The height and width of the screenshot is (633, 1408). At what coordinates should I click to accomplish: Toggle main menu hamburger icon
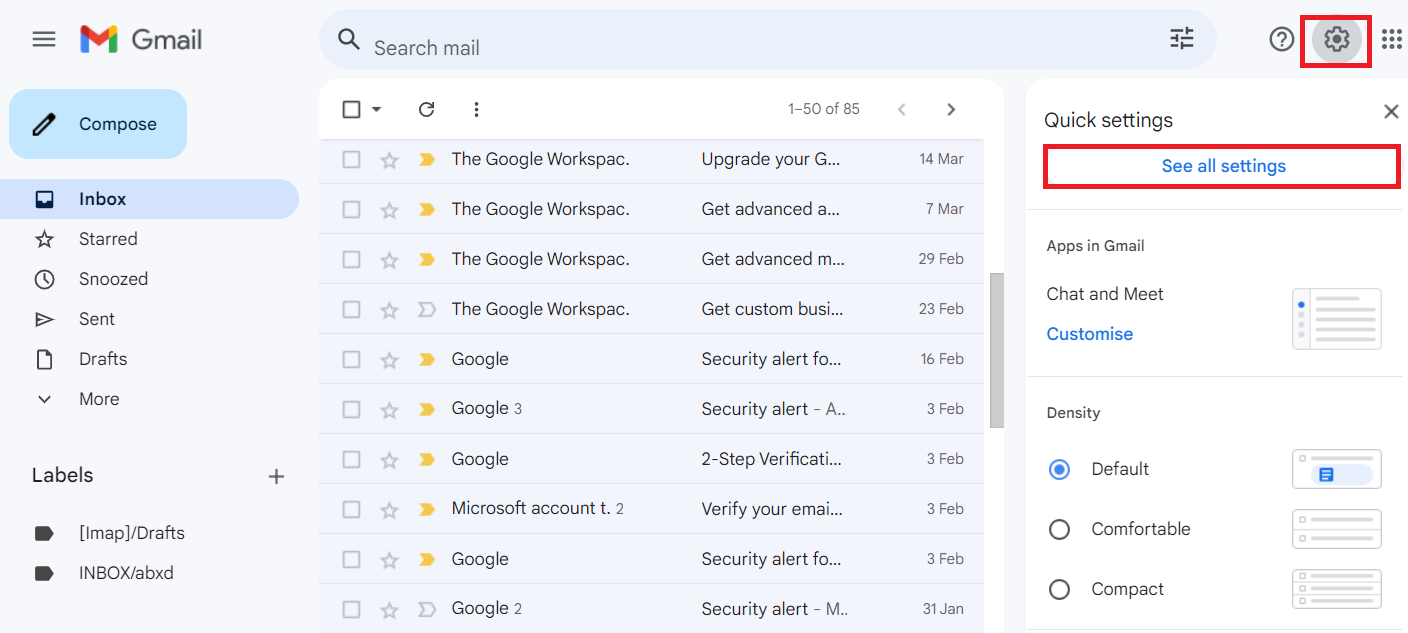(x=44, y=40)
